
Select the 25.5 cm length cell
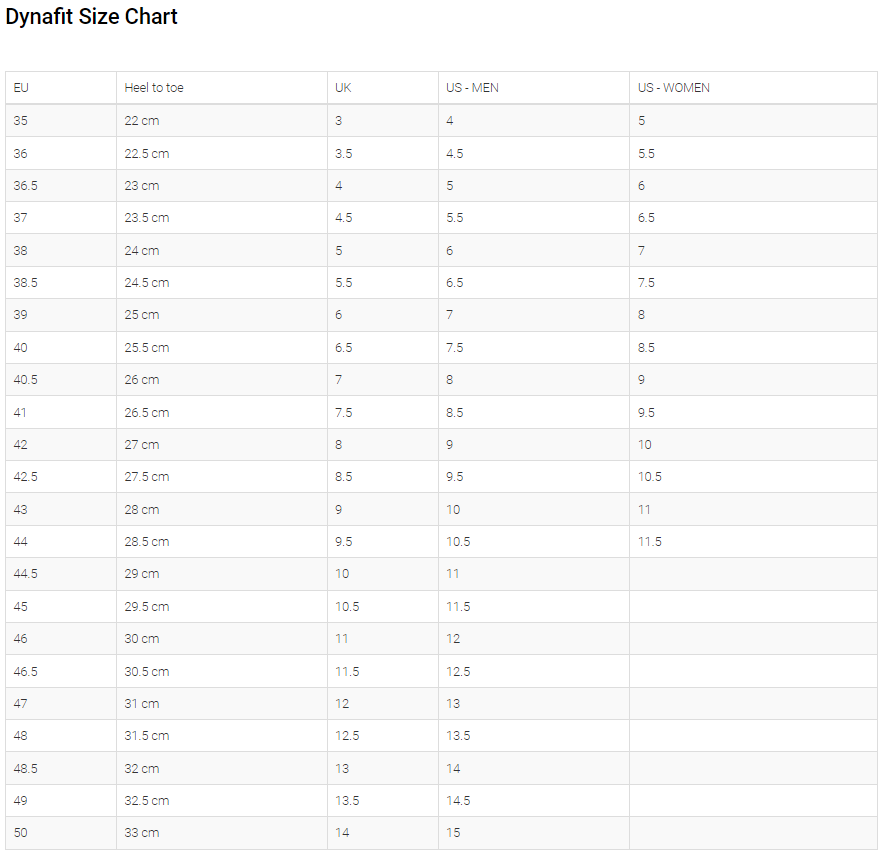[147, 348]
